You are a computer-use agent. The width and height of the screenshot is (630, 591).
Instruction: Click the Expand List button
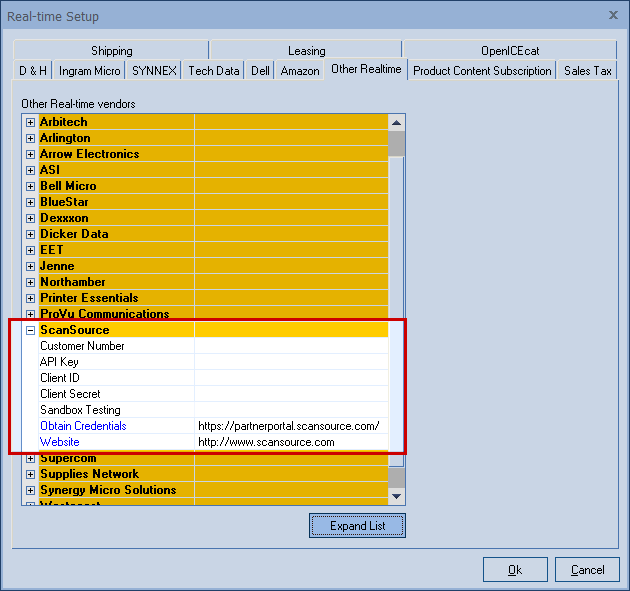pyautogui.click(x=357, y=525)
